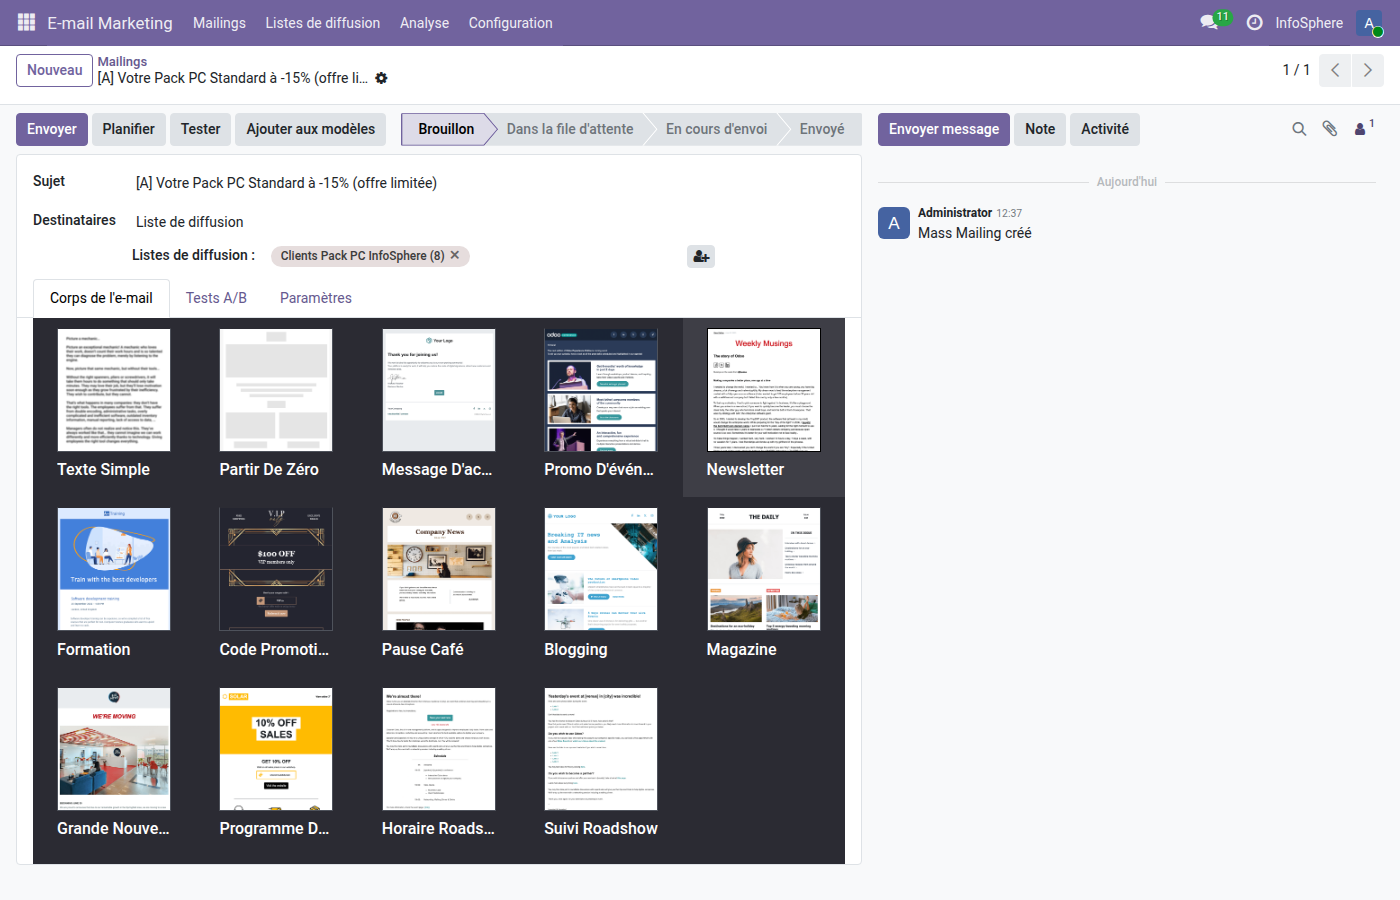Viewport: 1400px width, 900px height.
Task: Open the apps grid menu icon
Action: [x=26, y=22]
